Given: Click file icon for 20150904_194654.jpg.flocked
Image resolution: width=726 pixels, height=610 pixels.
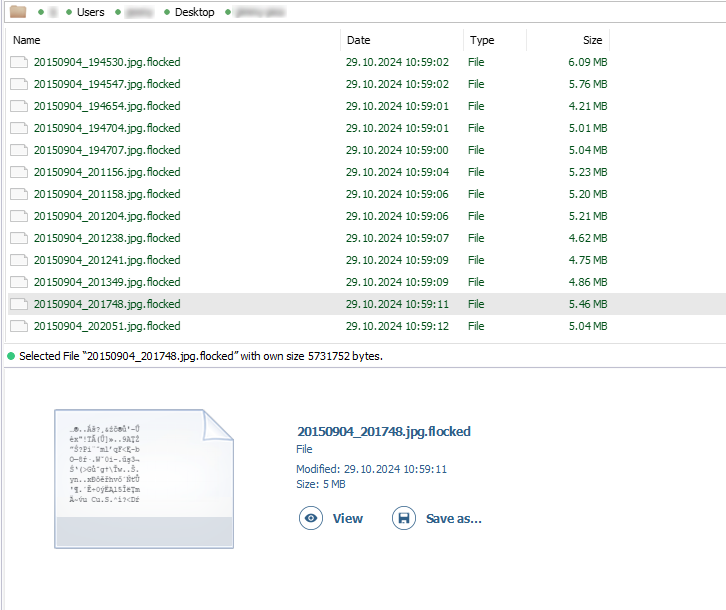Looking at the screenshot, I should [19, 106].
